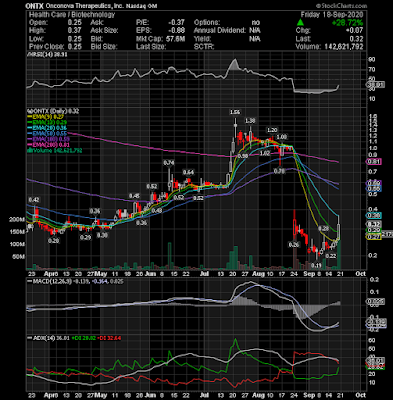
Task: Click the 0.64 price annotation
Action: pos(188,172)
